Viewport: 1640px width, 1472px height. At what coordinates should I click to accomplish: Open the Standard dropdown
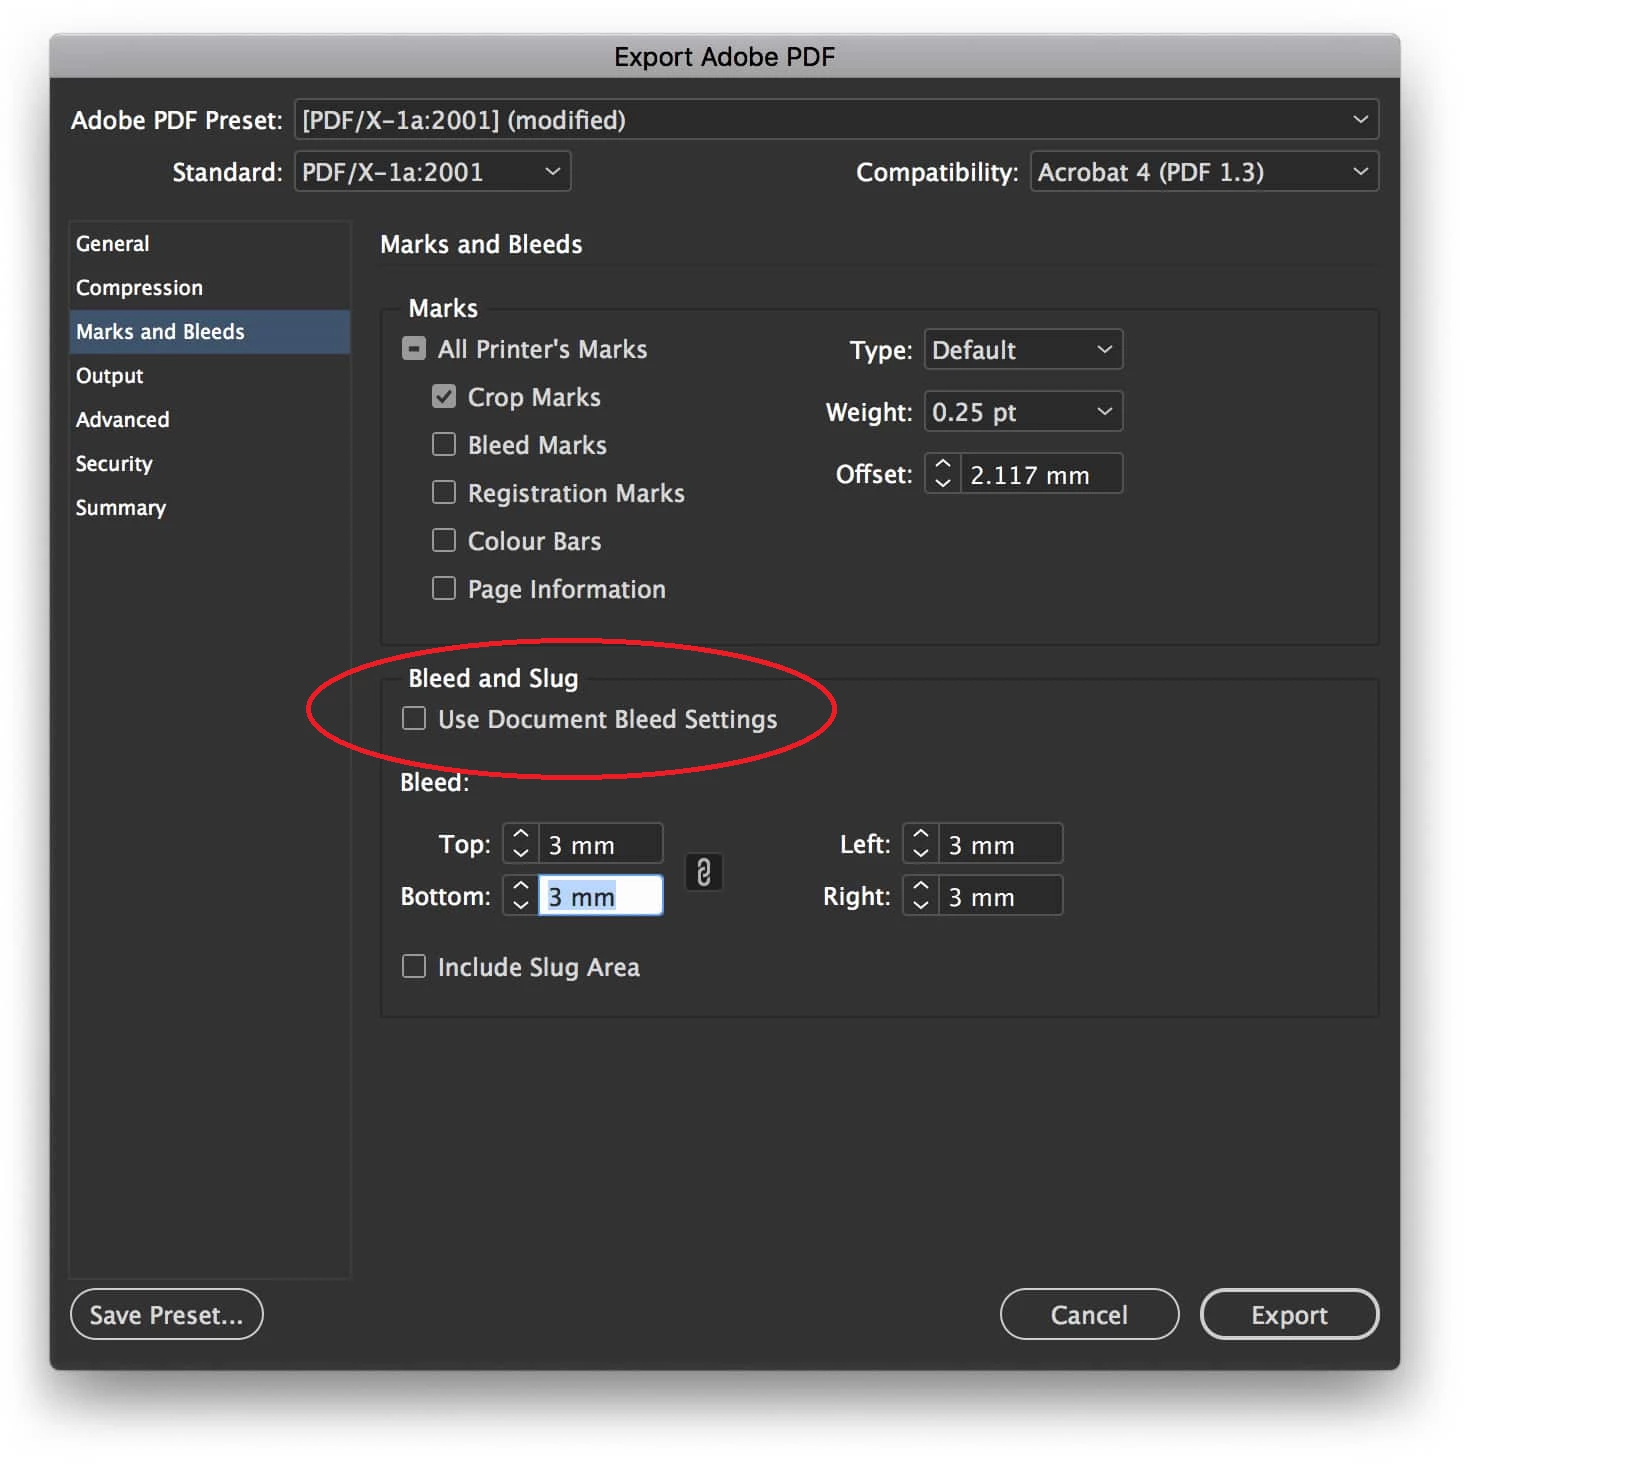click(x=432, y=172)
